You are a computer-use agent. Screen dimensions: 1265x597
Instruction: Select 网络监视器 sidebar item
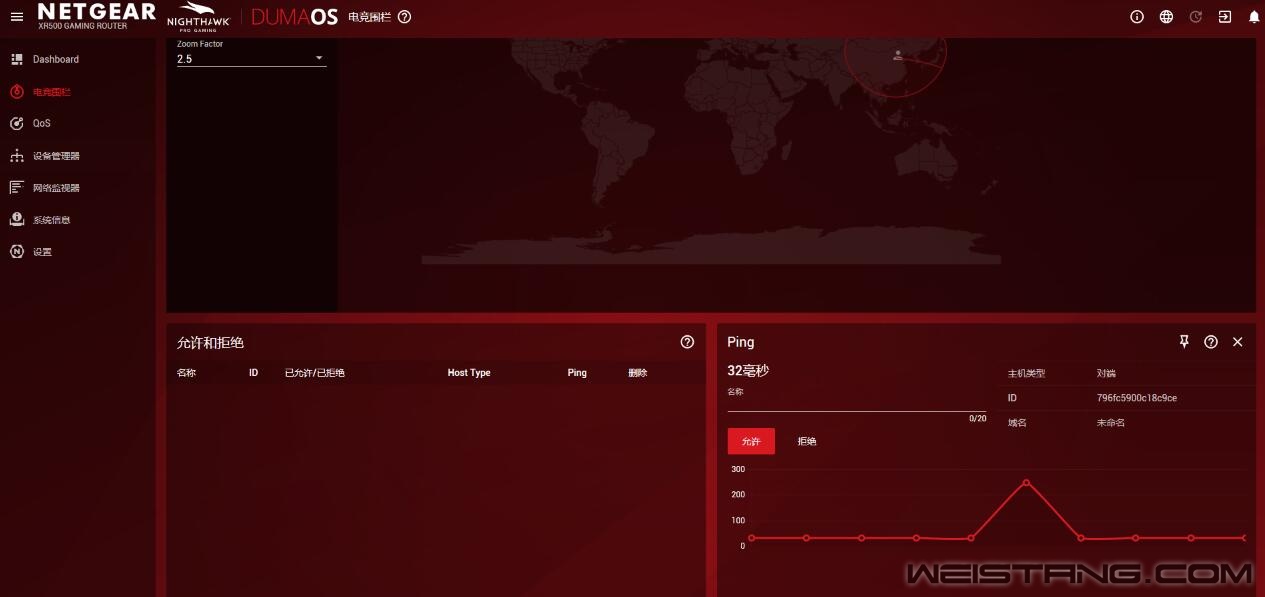tap(55, 188)
